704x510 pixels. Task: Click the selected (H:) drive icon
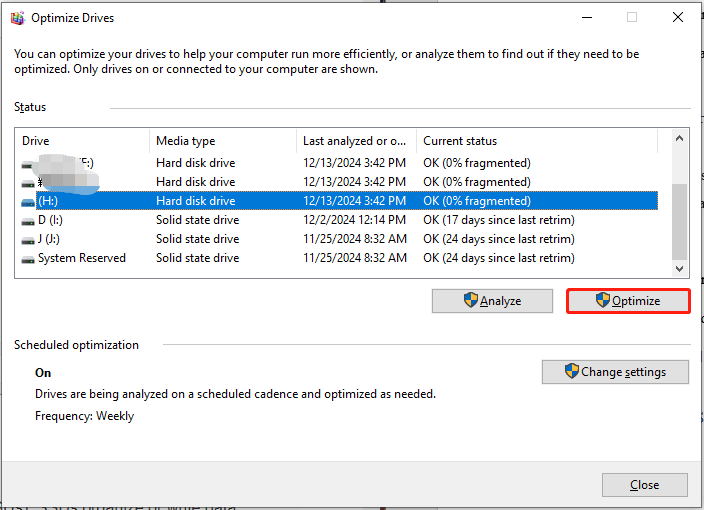point(28,201)
